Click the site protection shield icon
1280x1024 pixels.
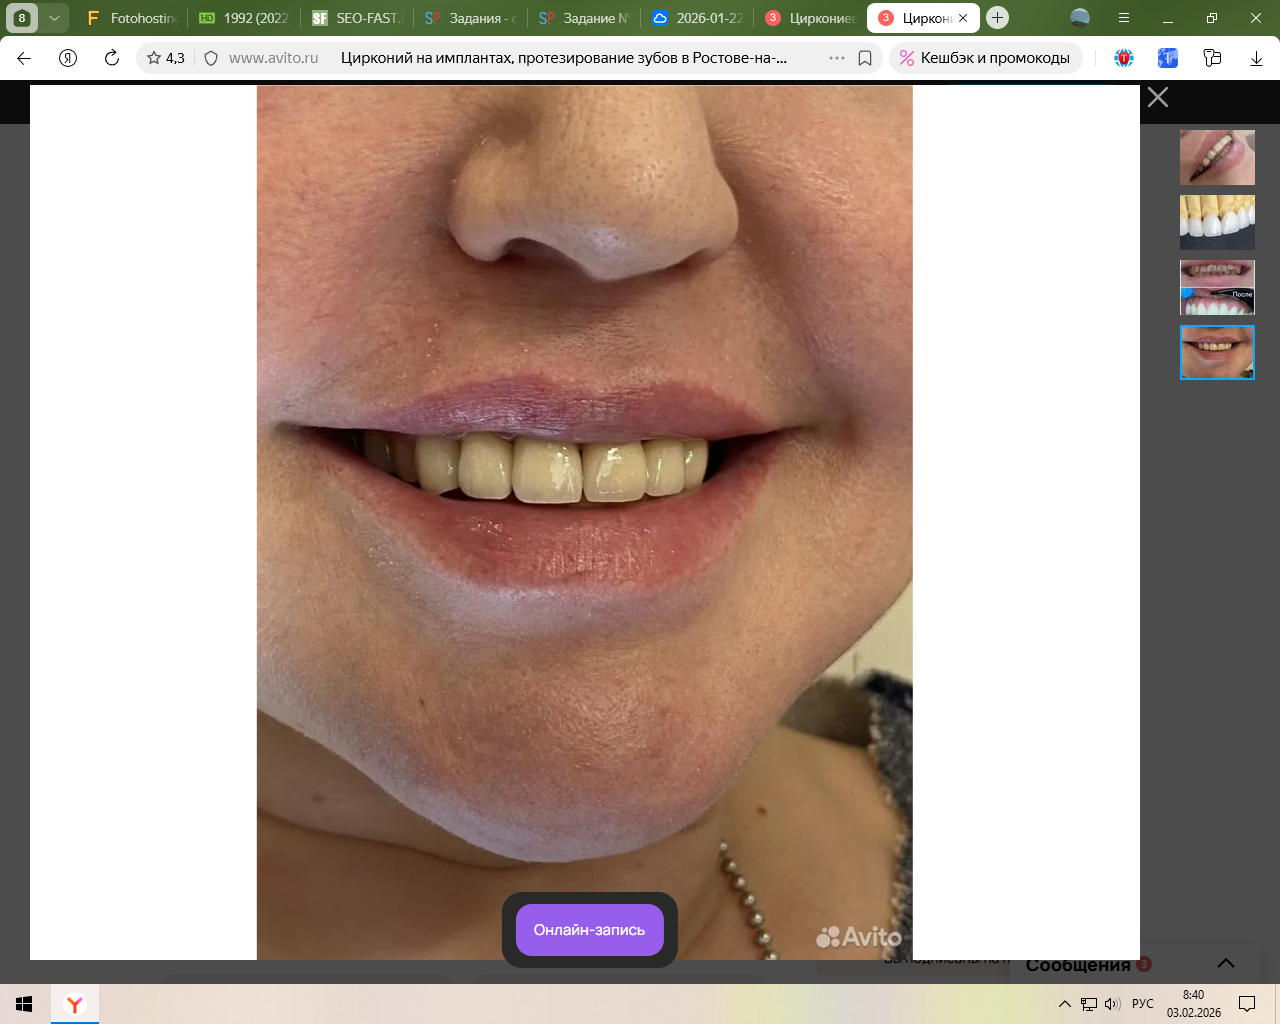coord(211,58)
